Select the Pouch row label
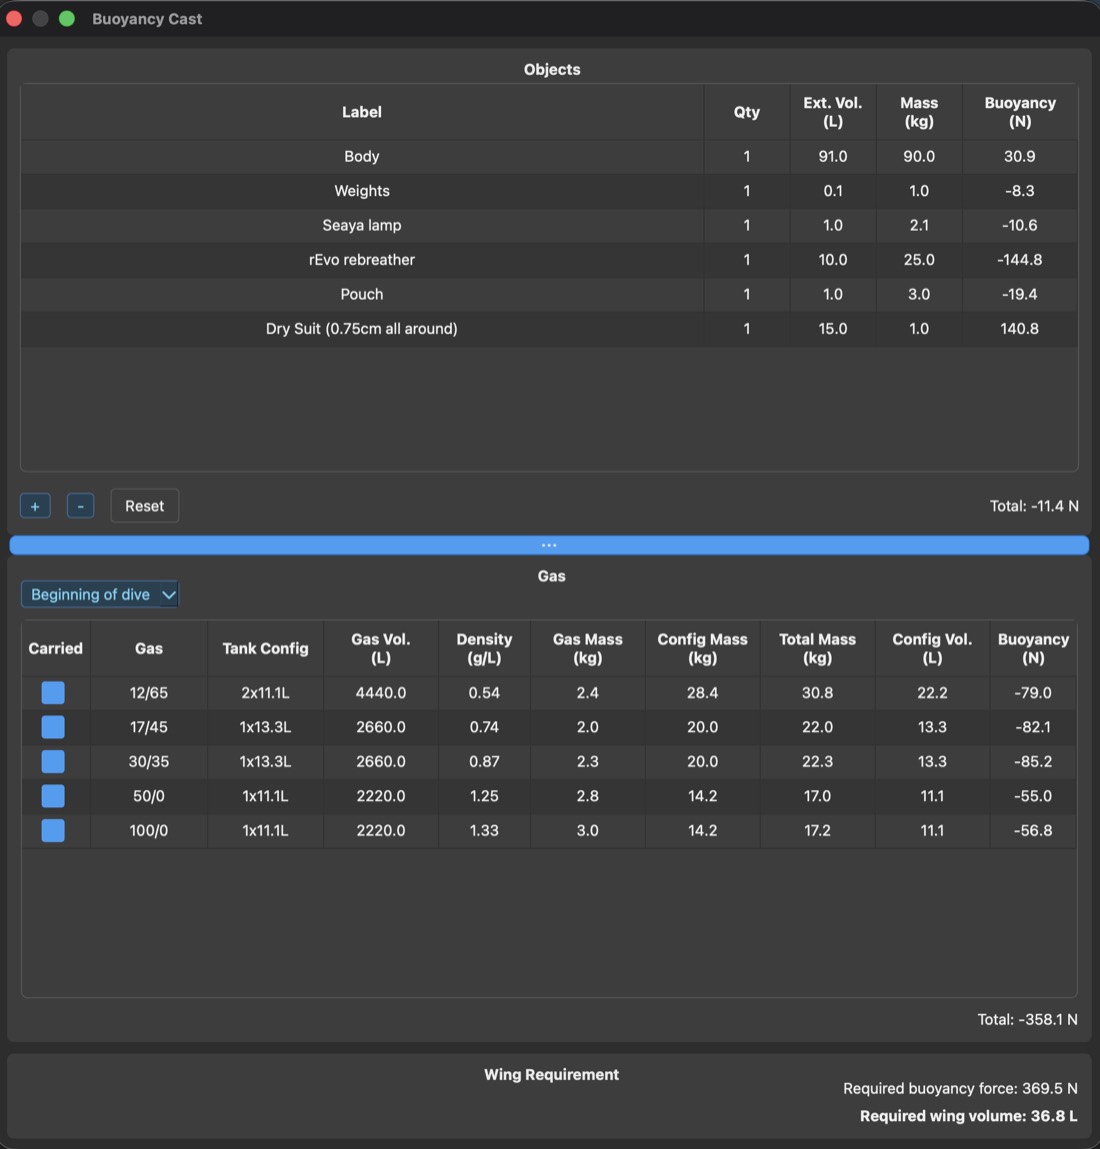This screenshot has width=1100, height=1149. [362, 294]
